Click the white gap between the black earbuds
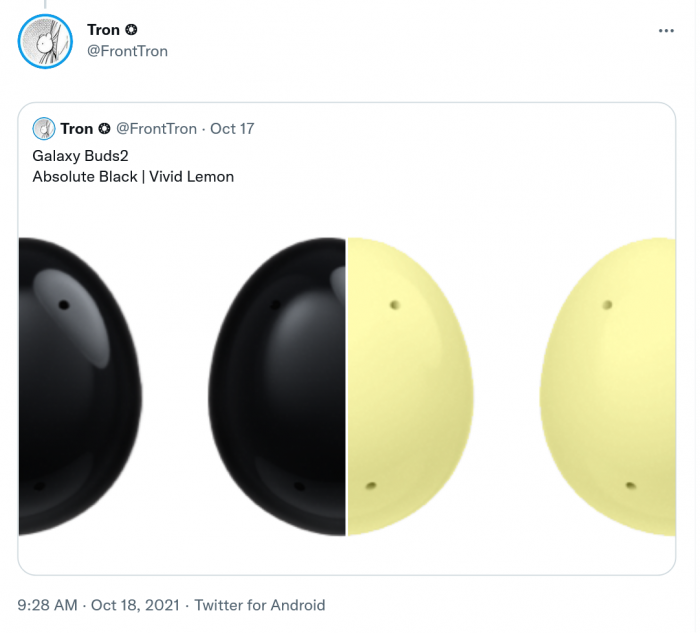This screenshot has width=700, height=633. (x=180, y=385)
